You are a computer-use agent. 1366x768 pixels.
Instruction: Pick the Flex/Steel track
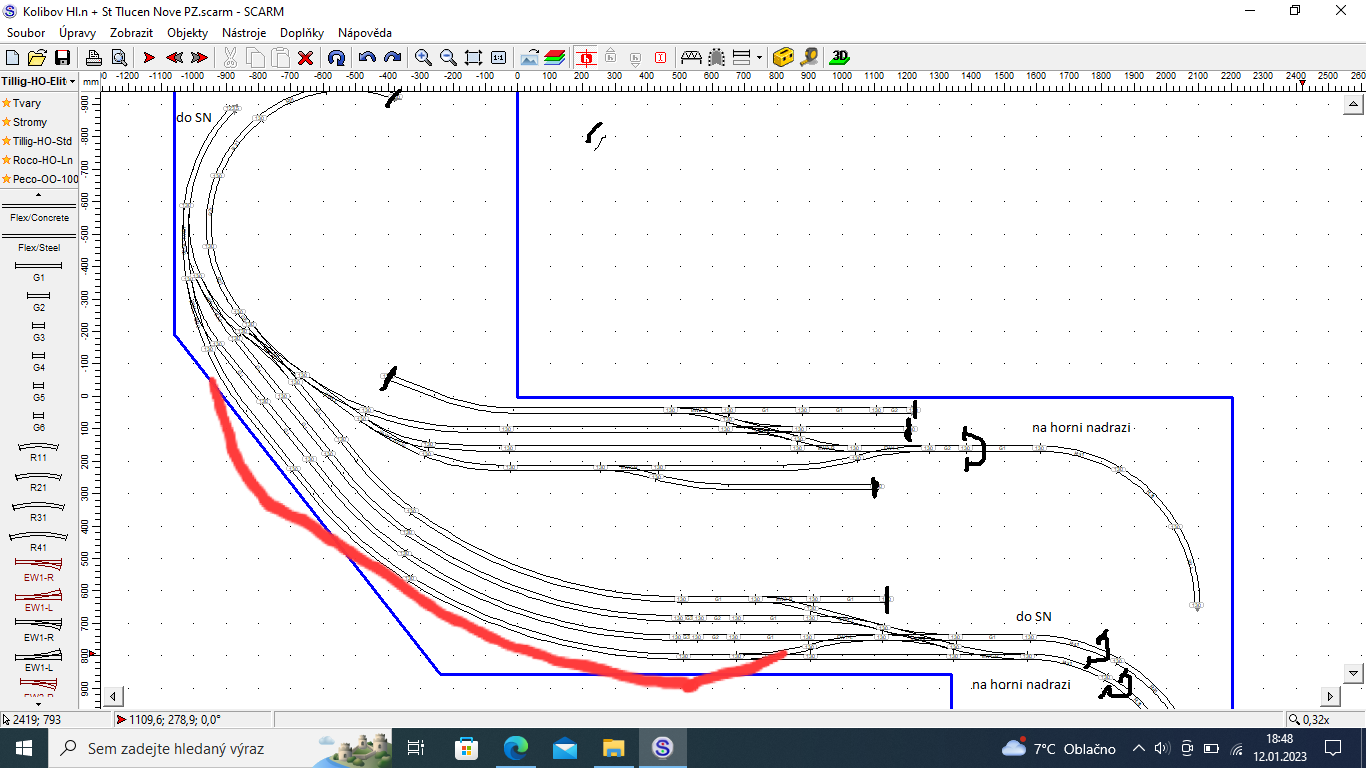(x=39, y=247)
